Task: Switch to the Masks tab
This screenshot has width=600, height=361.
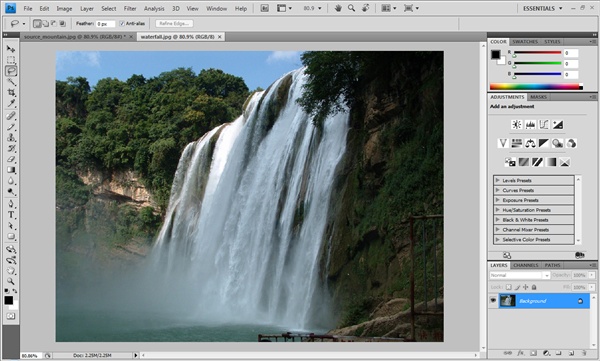Action: tap(538, 97)
